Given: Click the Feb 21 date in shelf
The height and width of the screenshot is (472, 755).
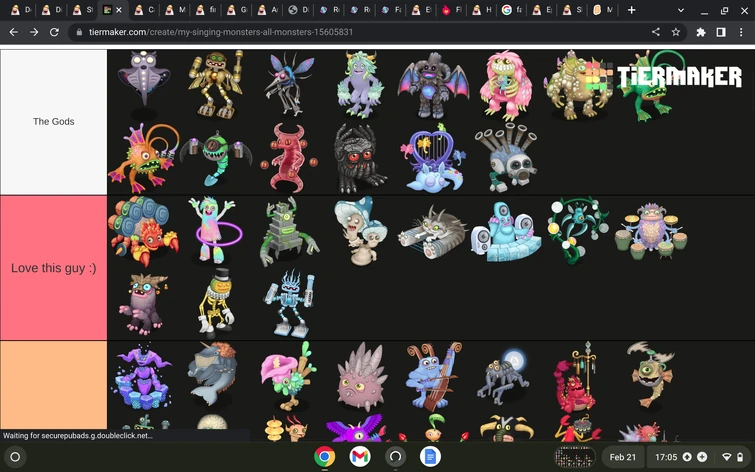Looking at the screenshot, I should tap(623, 457).
